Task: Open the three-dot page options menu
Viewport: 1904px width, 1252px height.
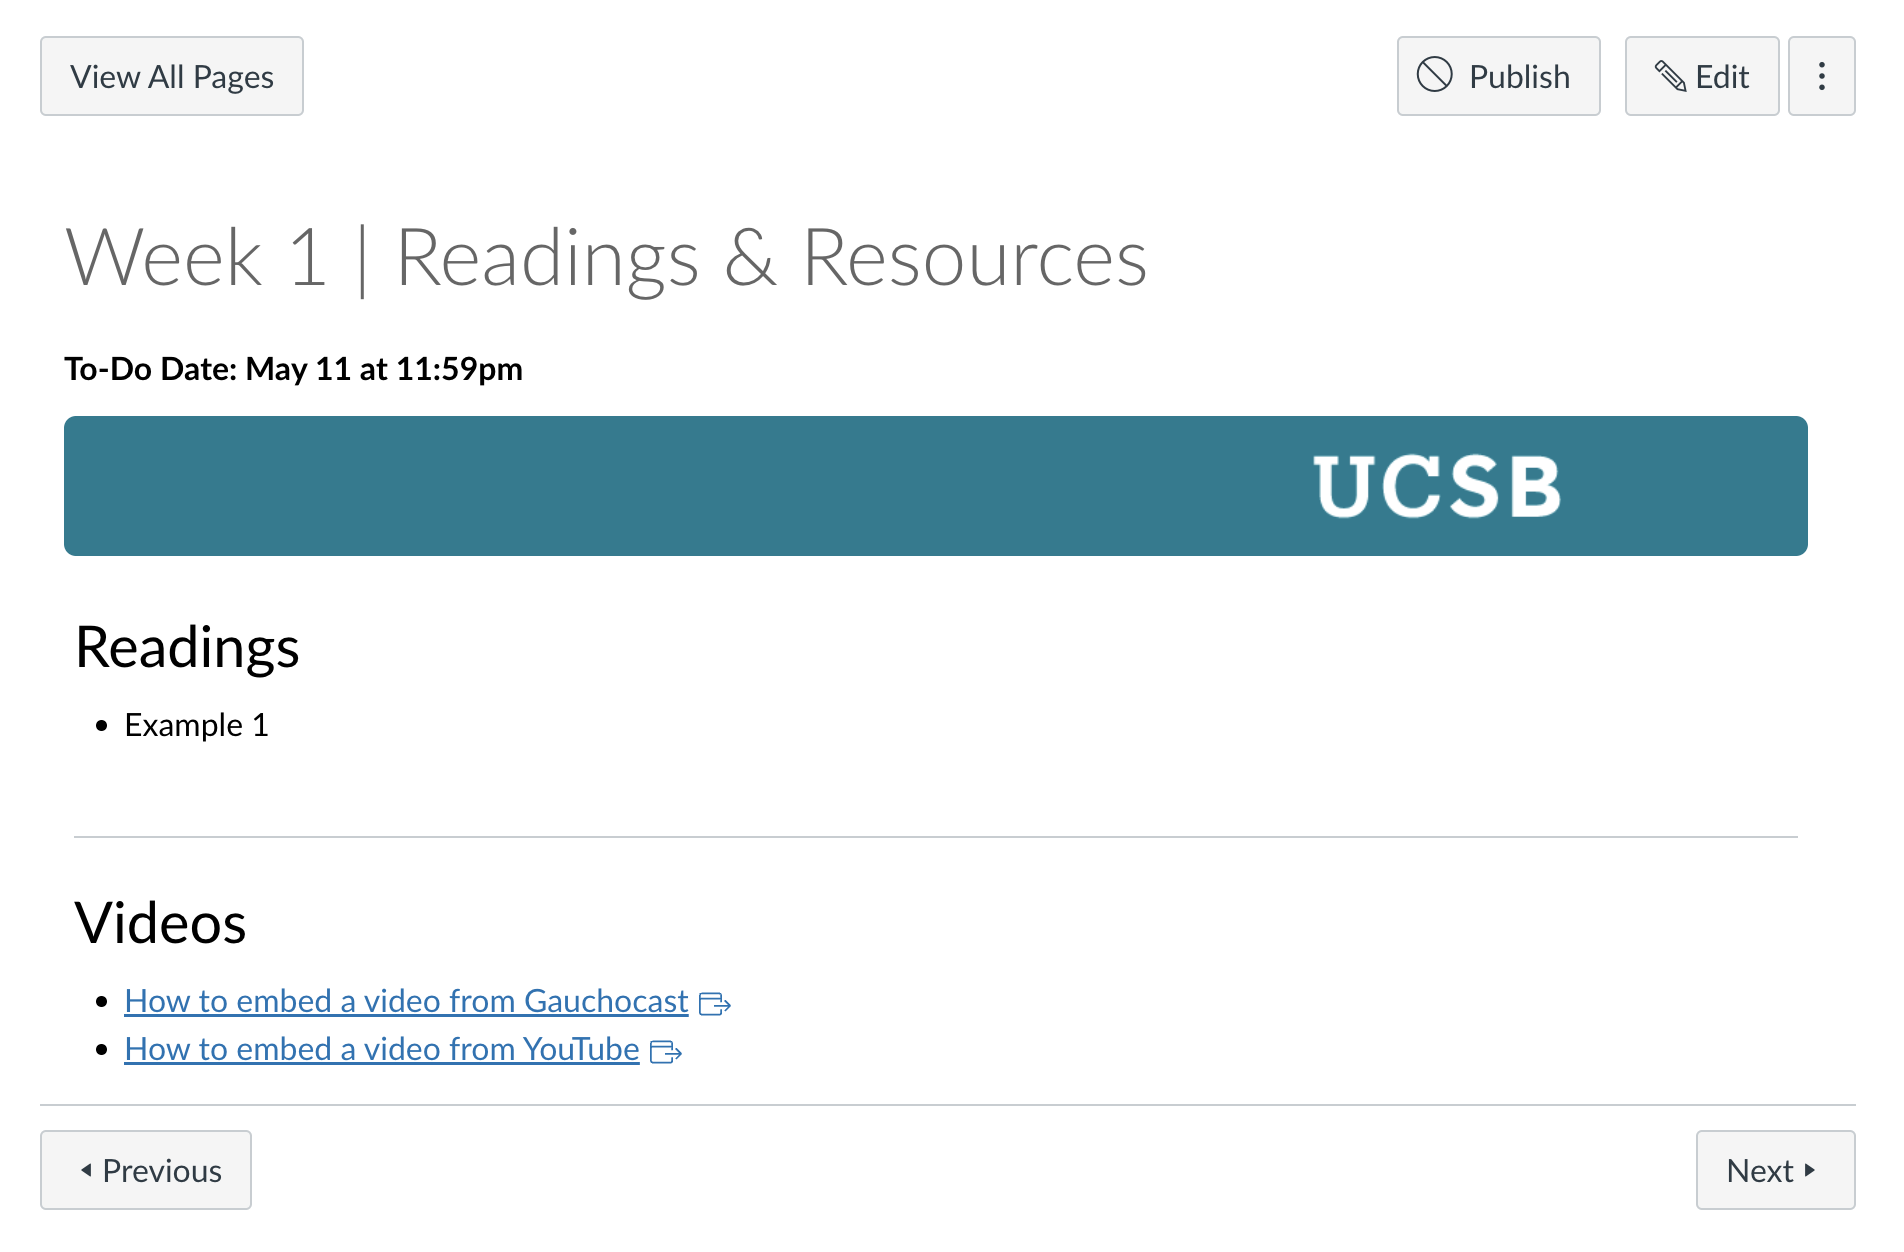Action: [x=1821, y=76]
